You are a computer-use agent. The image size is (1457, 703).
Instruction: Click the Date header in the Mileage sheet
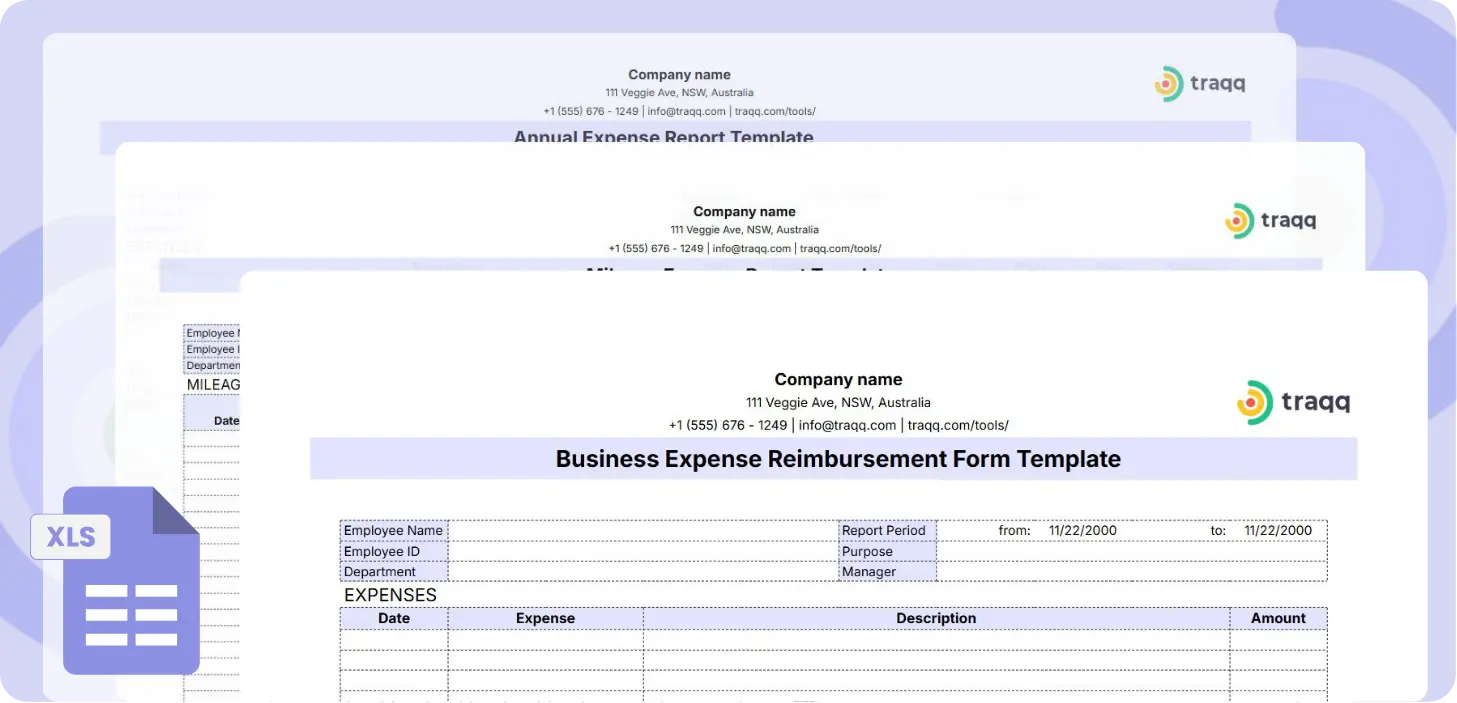(x=227, y=420)
